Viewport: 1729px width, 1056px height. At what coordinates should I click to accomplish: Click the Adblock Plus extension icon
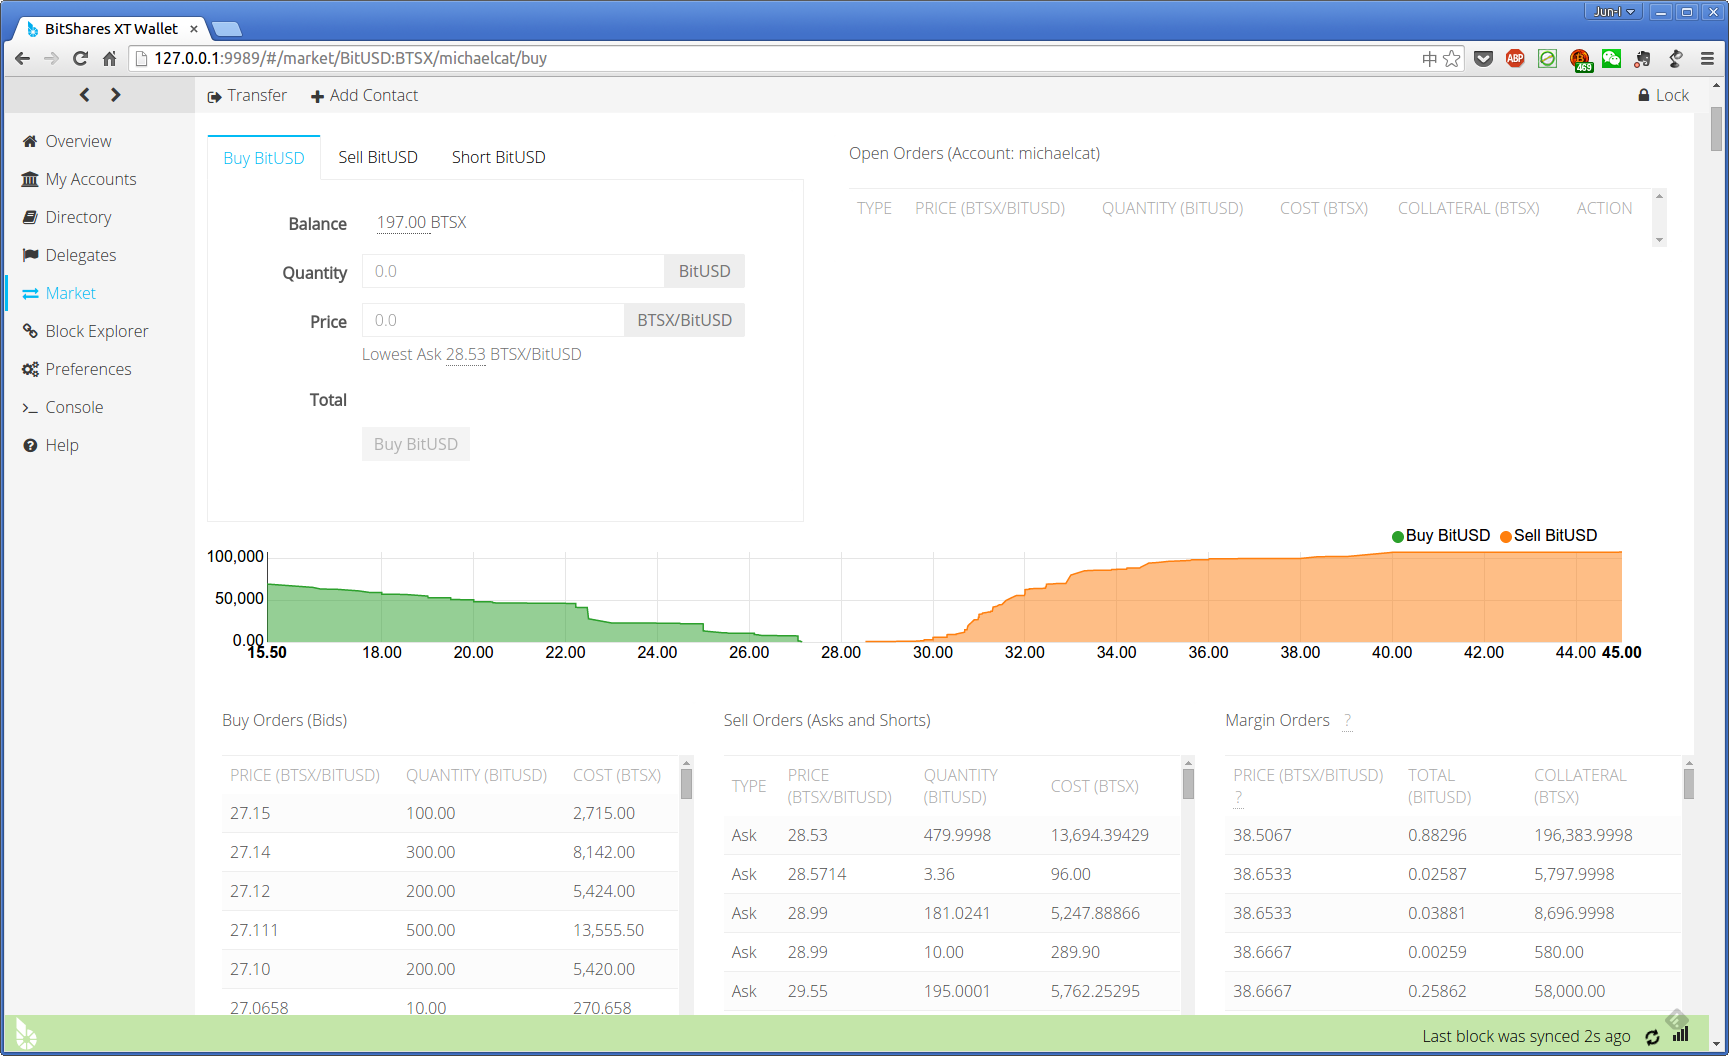tap(1515, 58)
